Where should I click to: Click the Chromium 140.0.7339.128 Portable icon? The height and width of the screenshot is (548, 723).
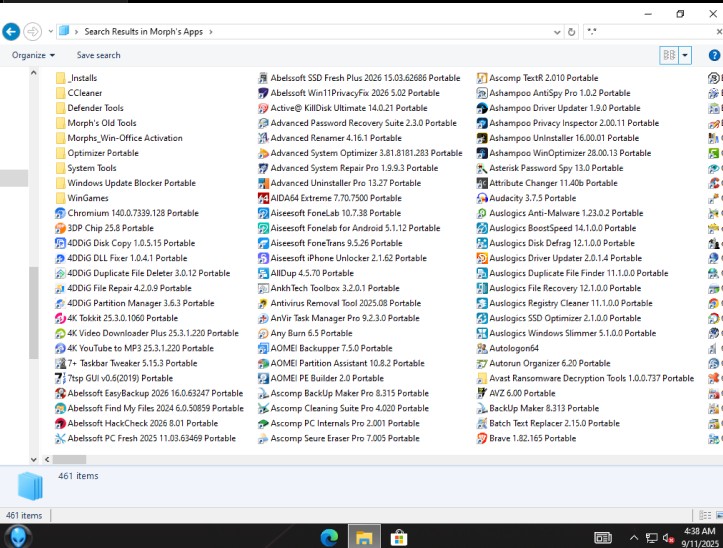60,213
